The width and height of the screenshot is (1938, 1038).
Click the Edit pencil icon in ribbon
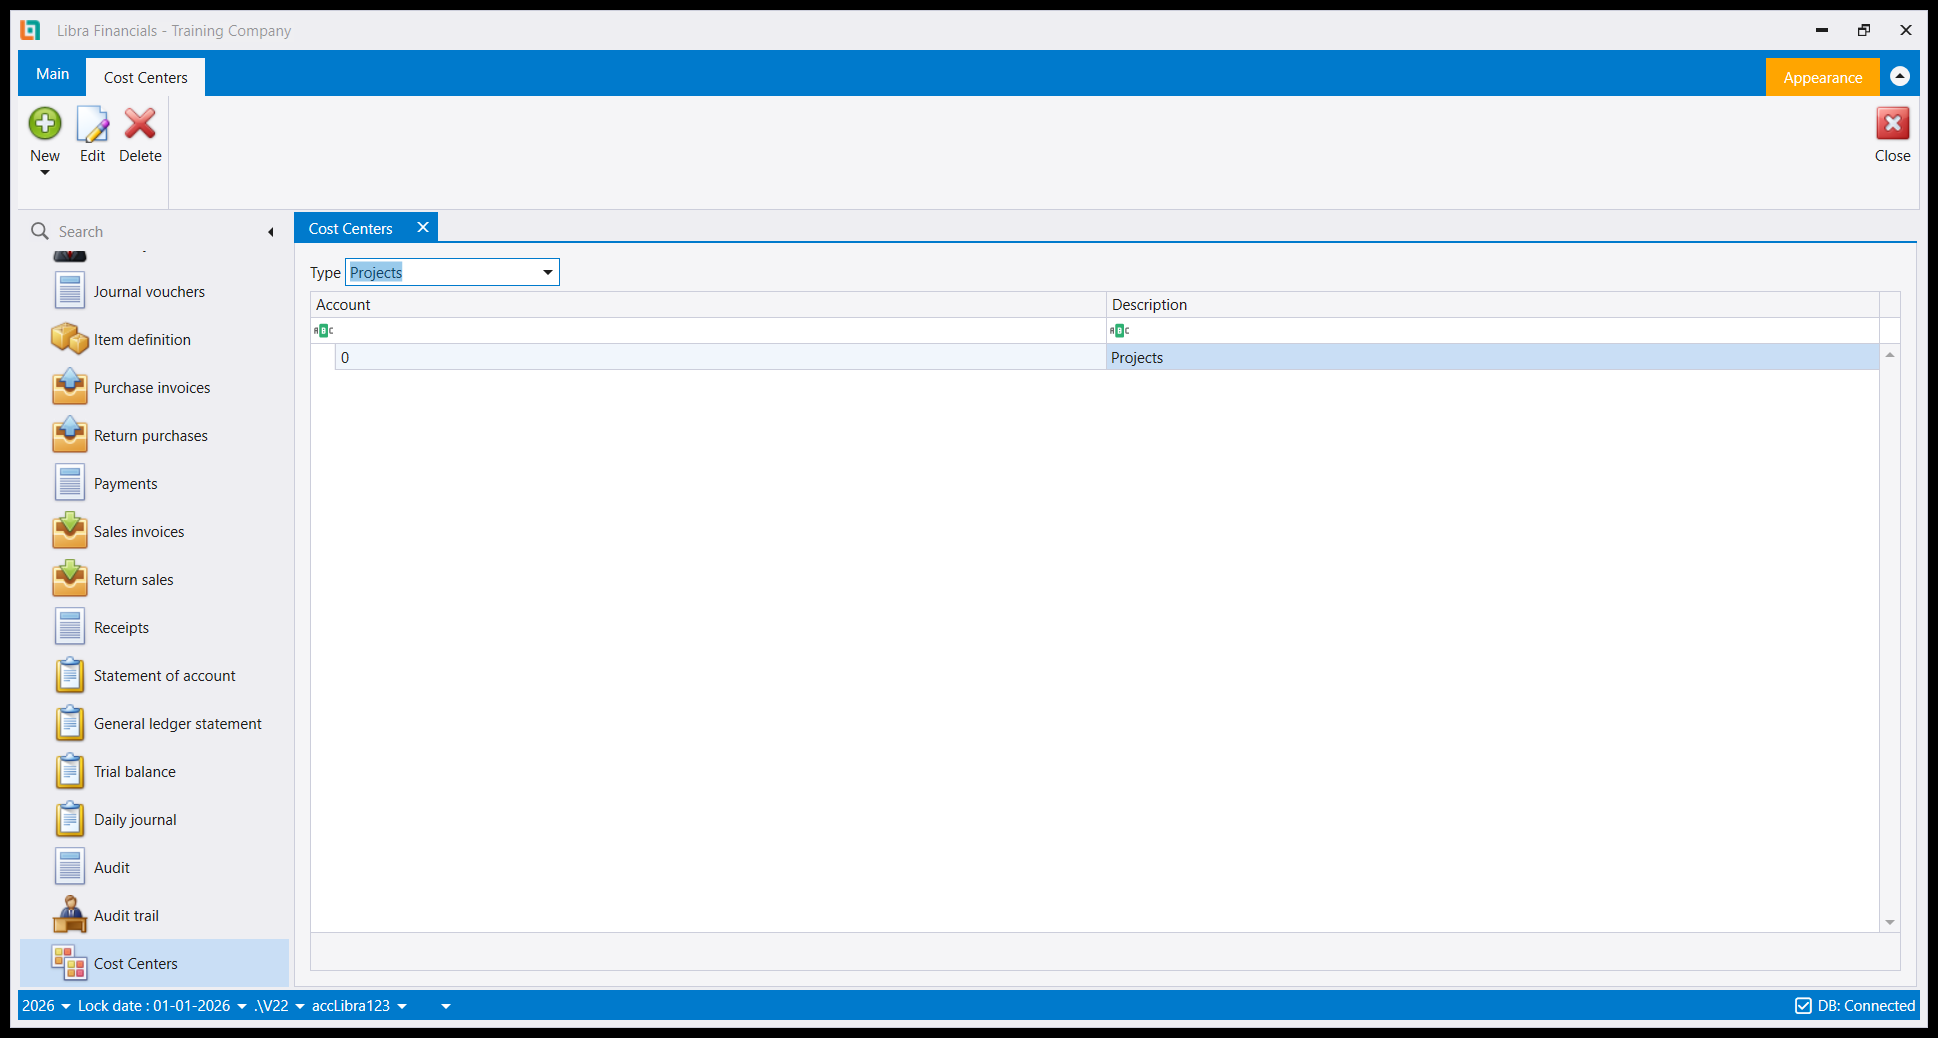pyautogui.click(x=93, y=124)
